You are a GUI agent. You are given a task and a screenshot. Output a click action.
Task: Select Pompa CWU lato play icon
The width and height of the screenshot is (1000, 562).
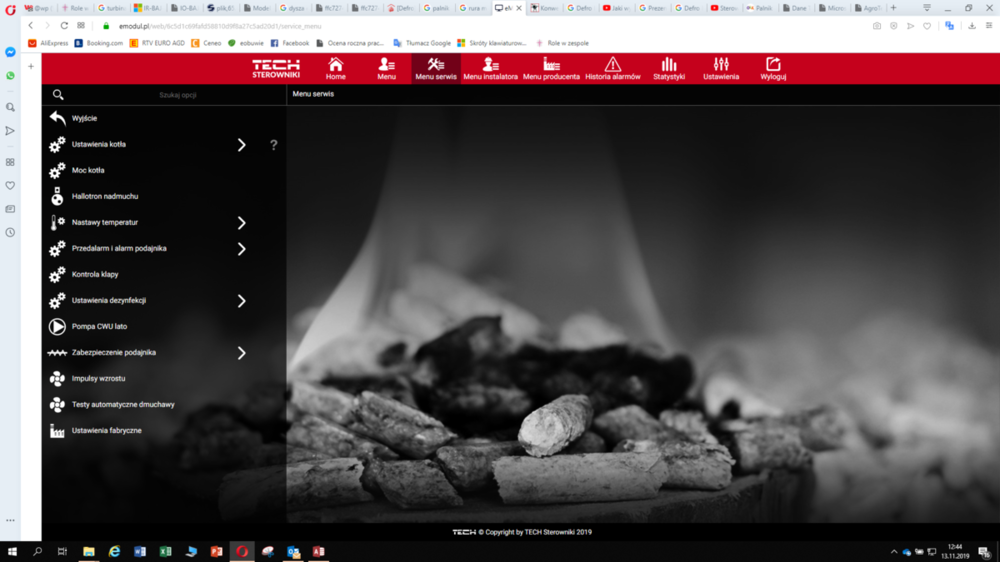[57, 327]
